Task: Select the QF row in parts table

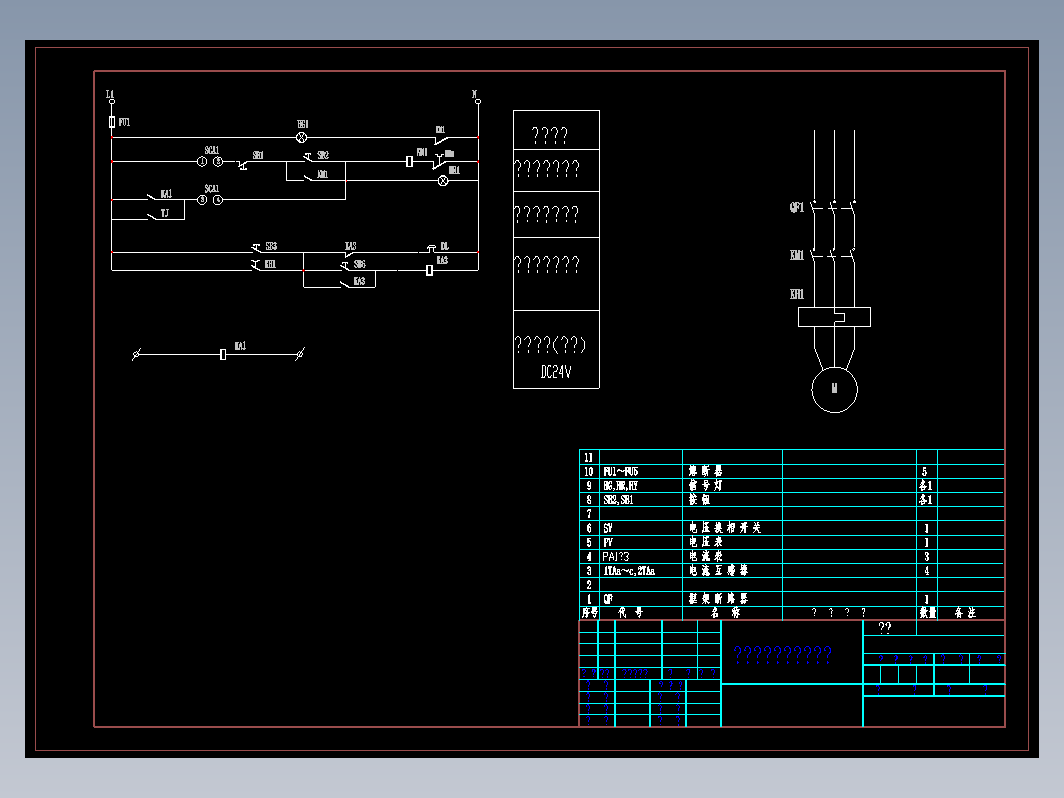Action: tap(792, 599)
